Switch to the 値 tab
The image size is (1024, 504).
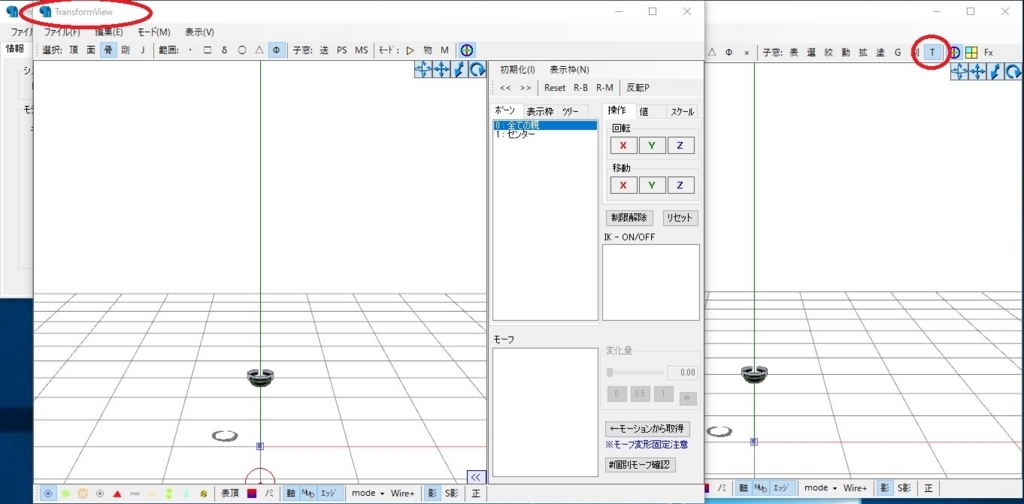click(644, 112)
